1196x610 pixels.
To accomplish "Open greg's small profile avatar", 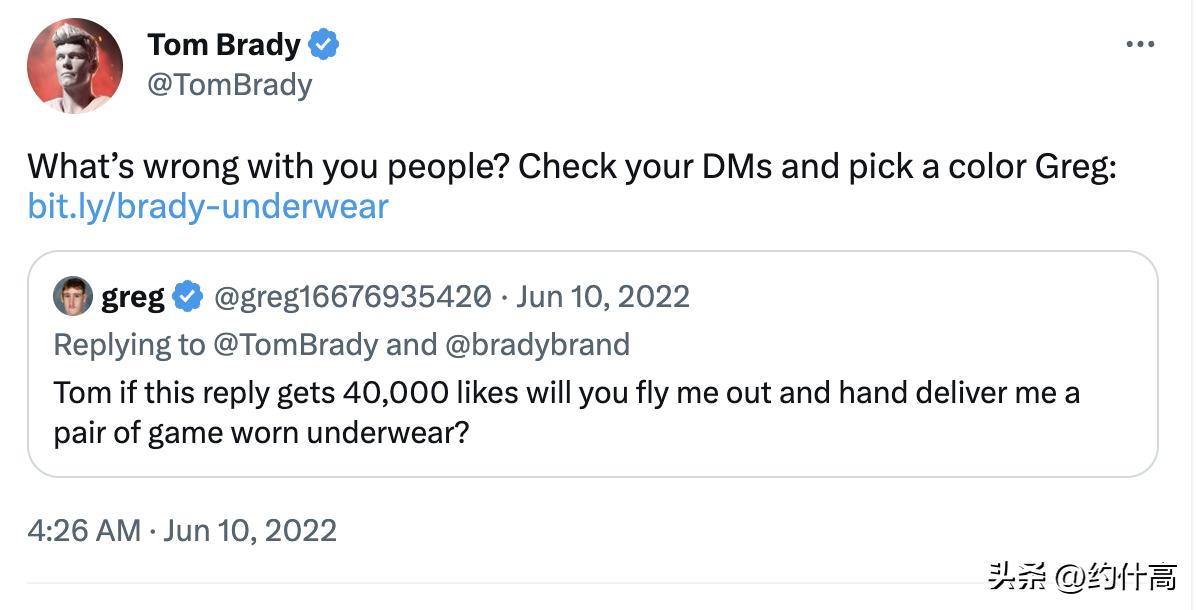I will pyautogui.click(x=73, y=297).
